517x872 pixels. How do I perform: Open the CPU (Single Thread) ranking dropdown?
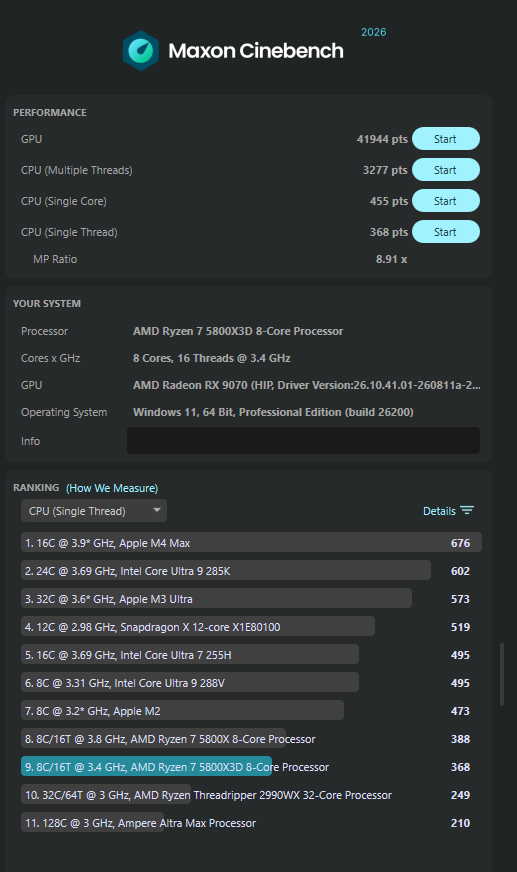(x=94, y=511)
